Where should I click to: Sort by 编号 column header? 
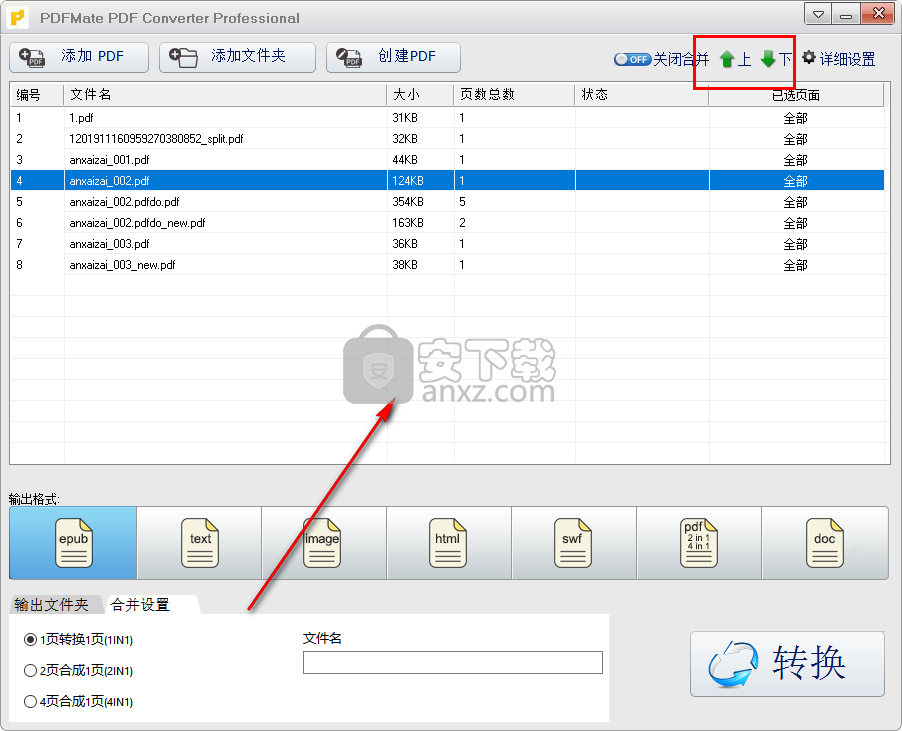(37, 94)
